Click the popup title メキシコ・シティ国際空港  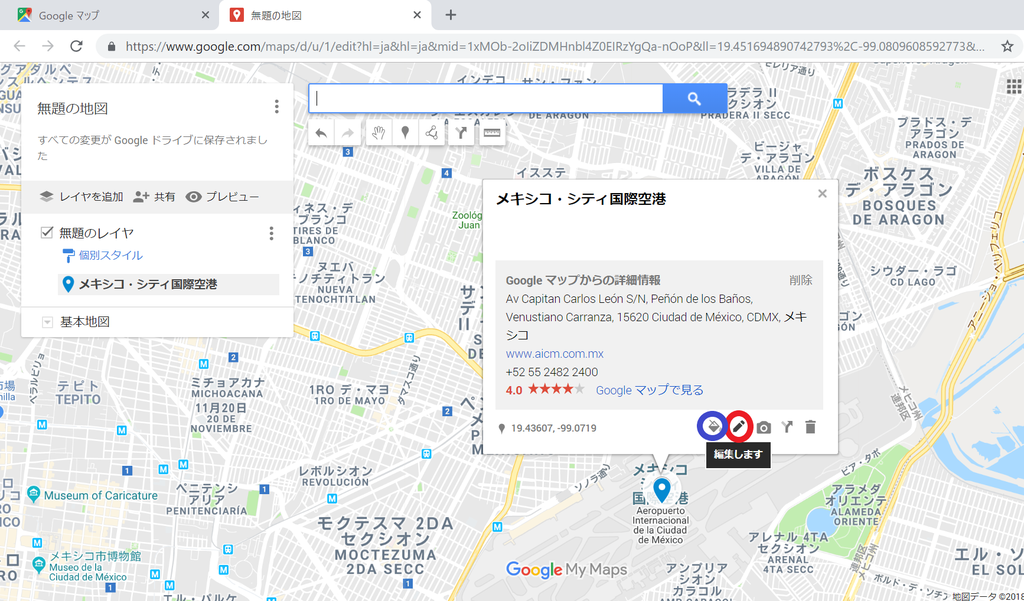[581, 199]
